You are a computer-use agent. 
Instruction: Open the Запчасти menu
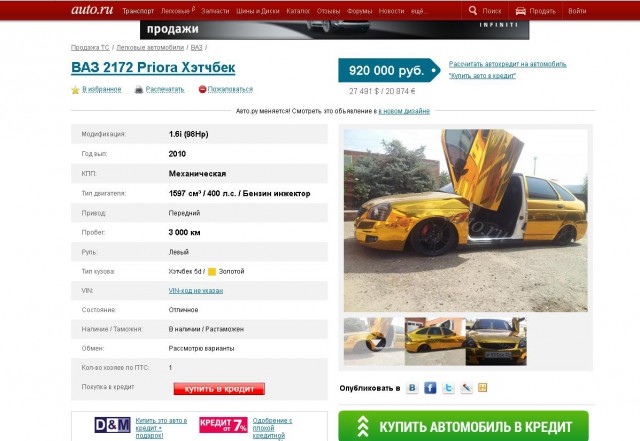pyautogui.click(x=215, y=11)
